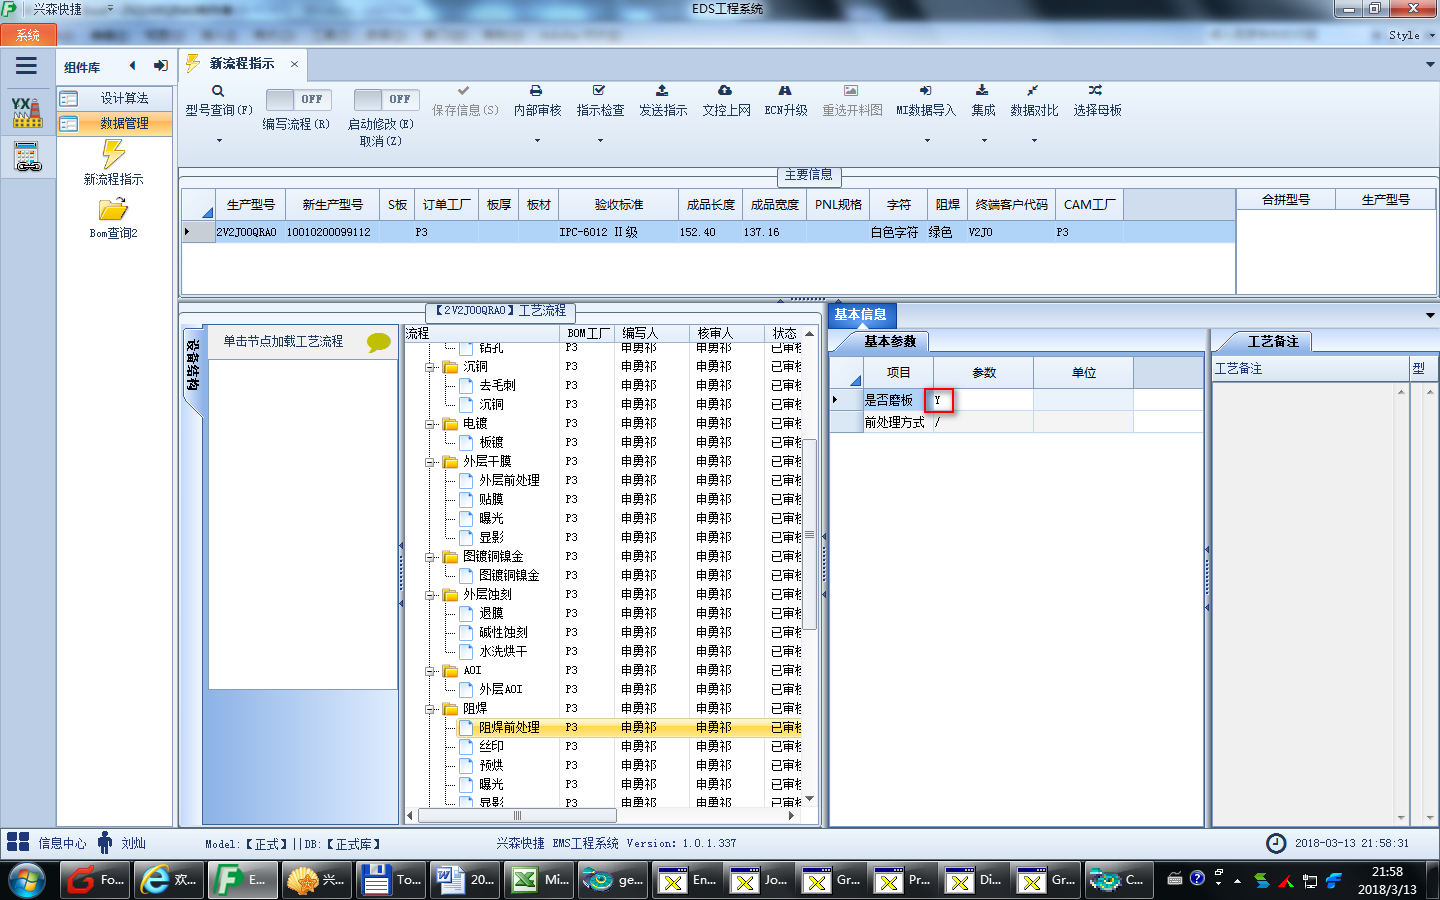Click the user icon beside 刘灿
Image resolution: width=1440 pixels, height=900 pixels.
click(x=105, y=842)
